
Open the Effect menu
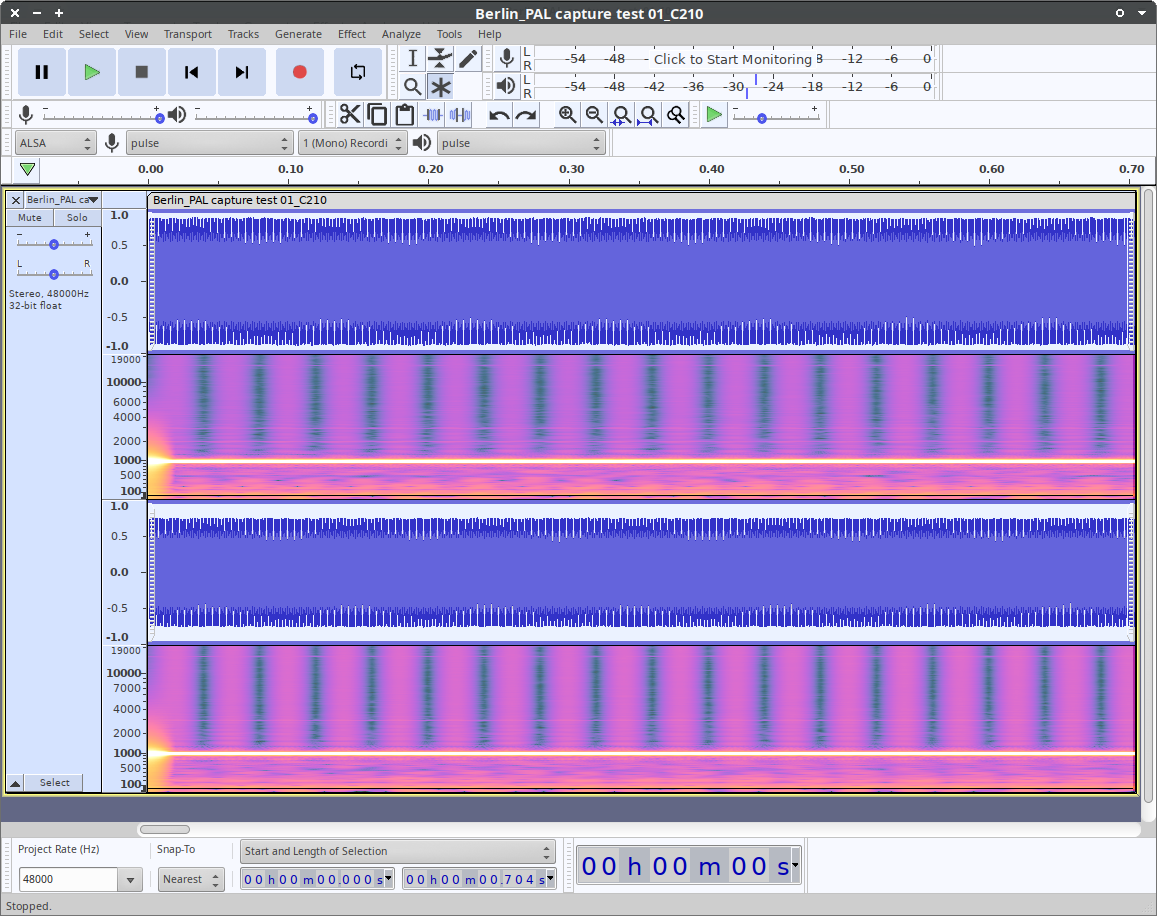pos(351,34)
